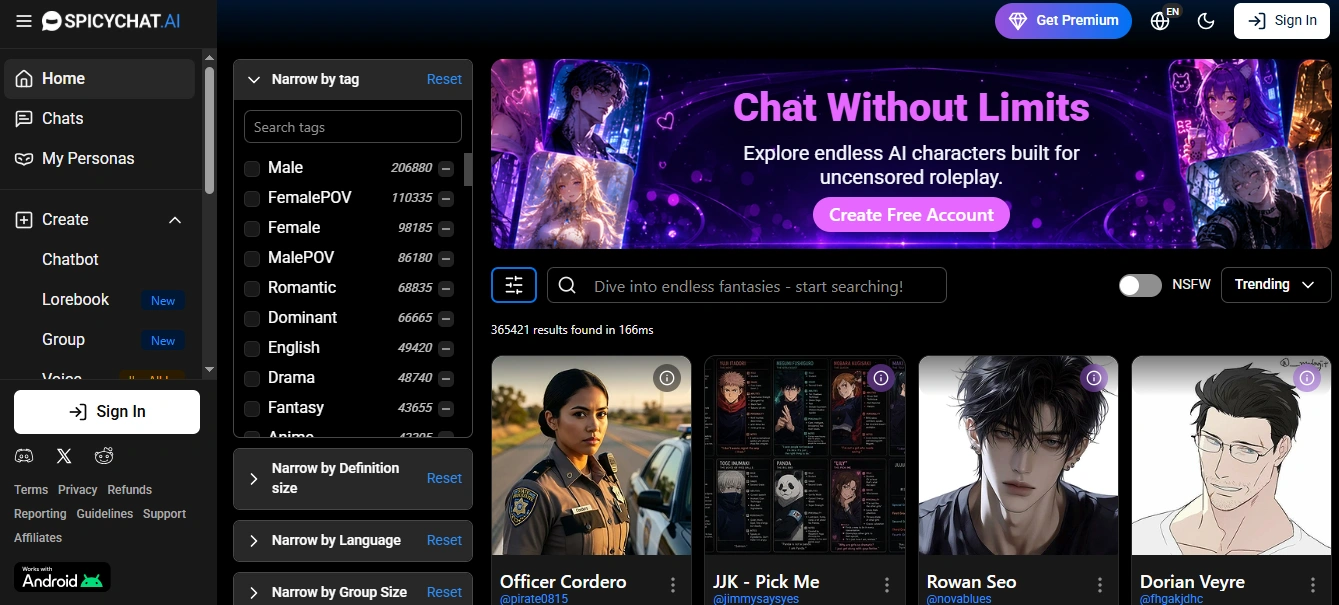The width and height of the screenshot is (1339, 605).
Task: Check the Drama tag checkbox
Action: point(252,378)
